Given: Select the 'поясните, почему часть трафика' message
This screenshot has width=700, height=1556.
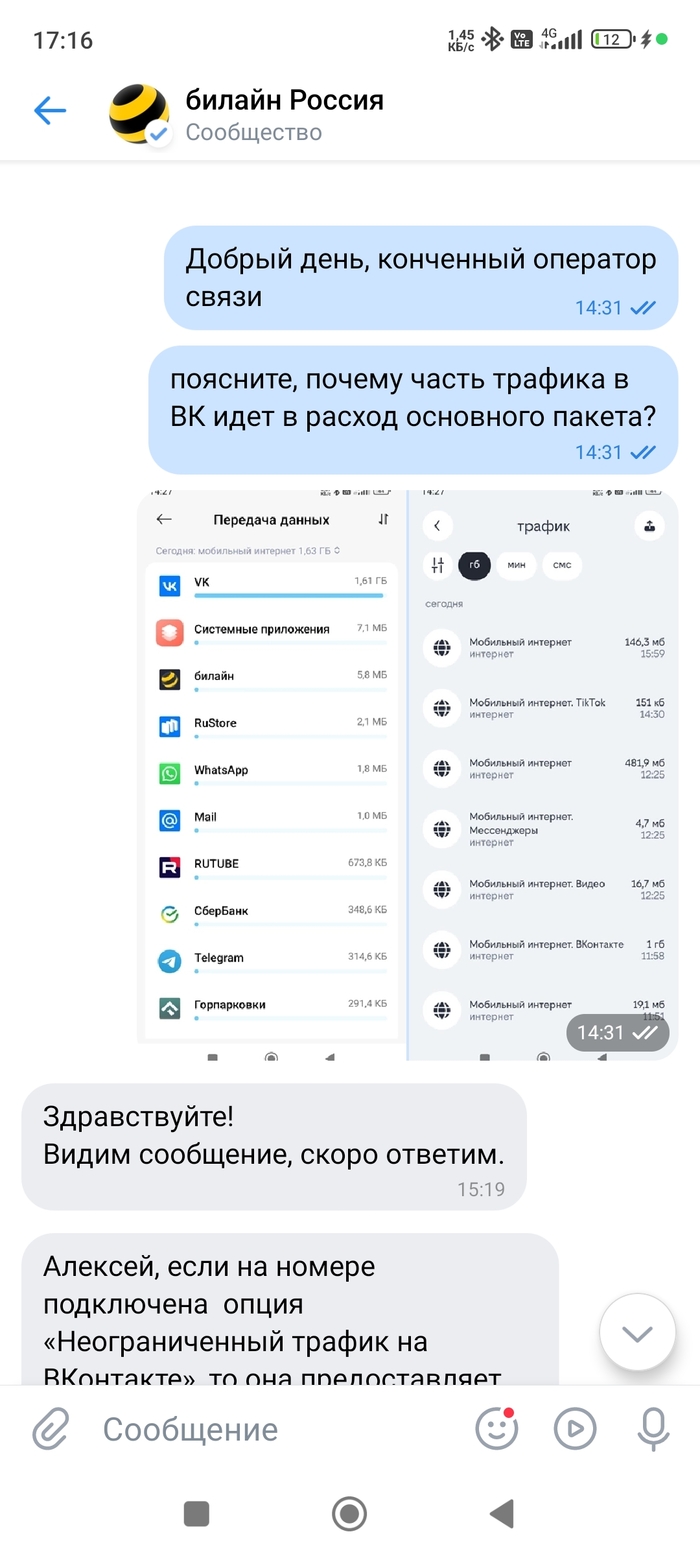Looking at the screenshot, I should 413,410.
